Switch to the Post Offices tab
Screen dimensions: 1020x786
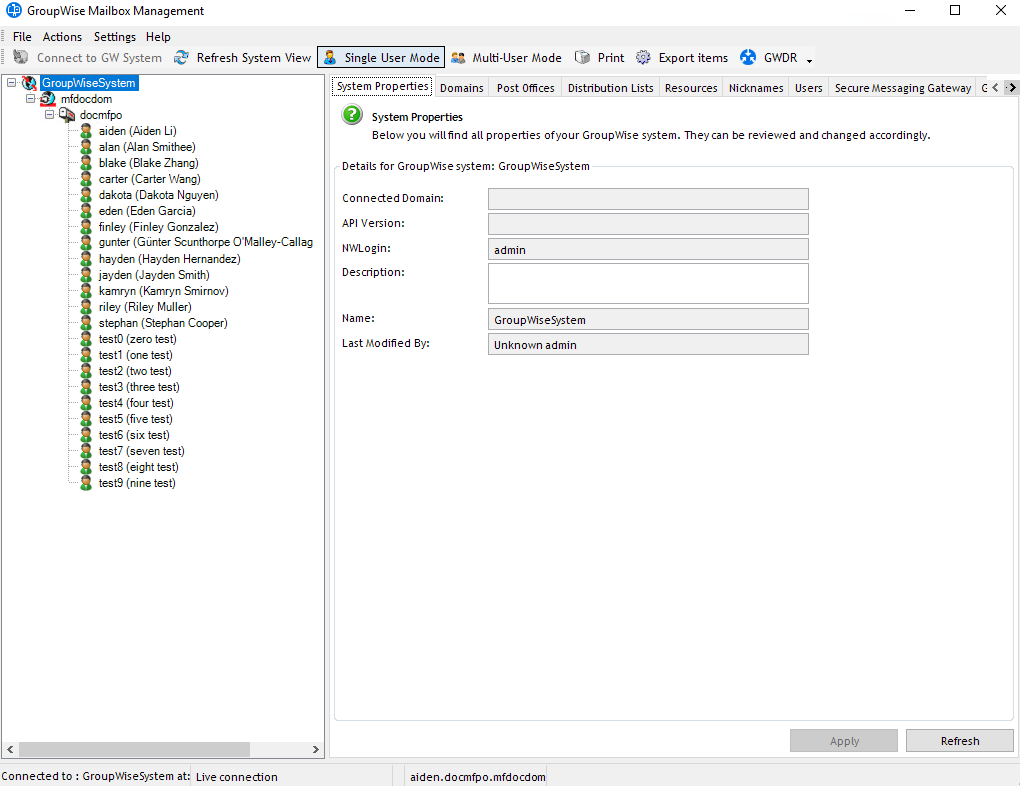(526, 88)
